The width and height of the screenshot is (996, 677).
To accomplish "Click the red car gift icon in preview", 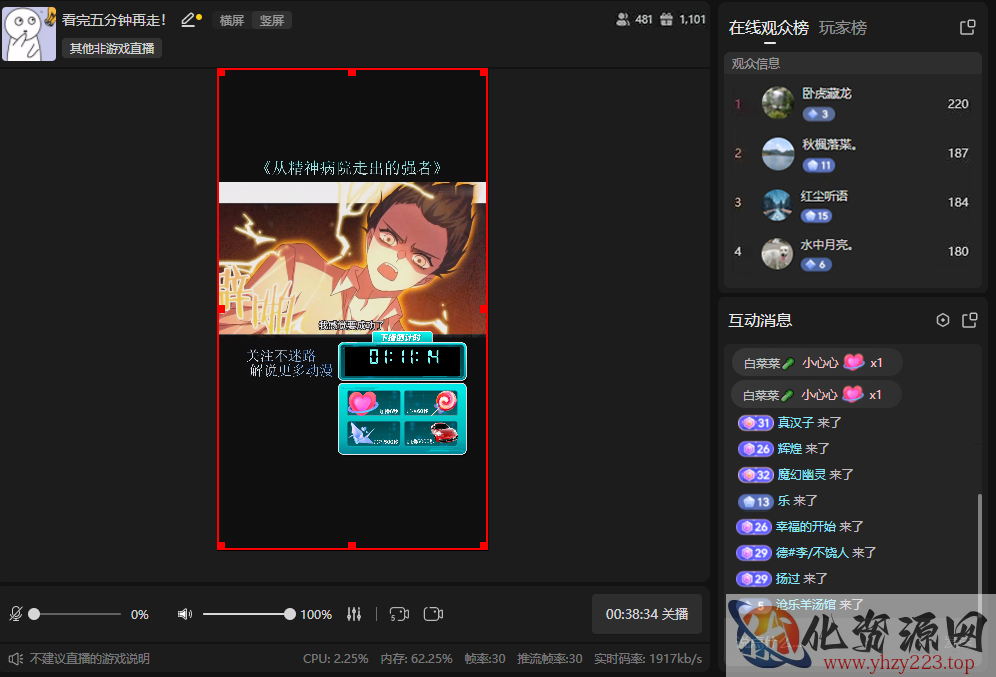I will point(444,433).
